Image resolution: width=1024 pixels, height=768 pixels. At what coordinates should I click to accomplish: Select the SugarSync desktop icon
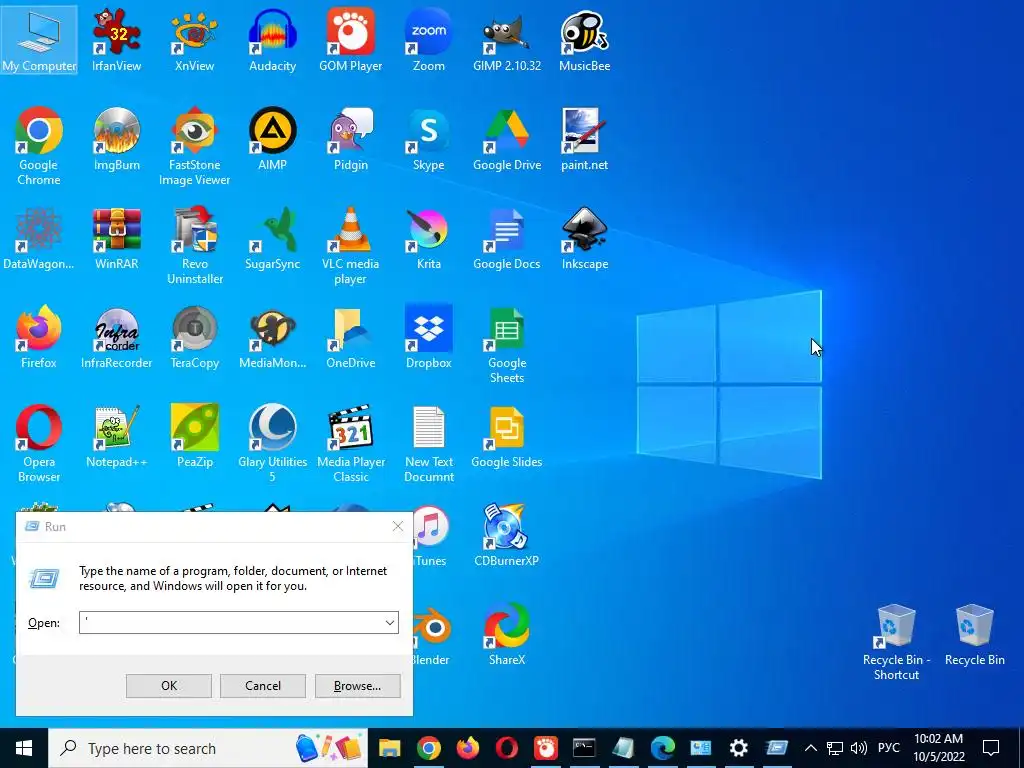coord(272,238)
